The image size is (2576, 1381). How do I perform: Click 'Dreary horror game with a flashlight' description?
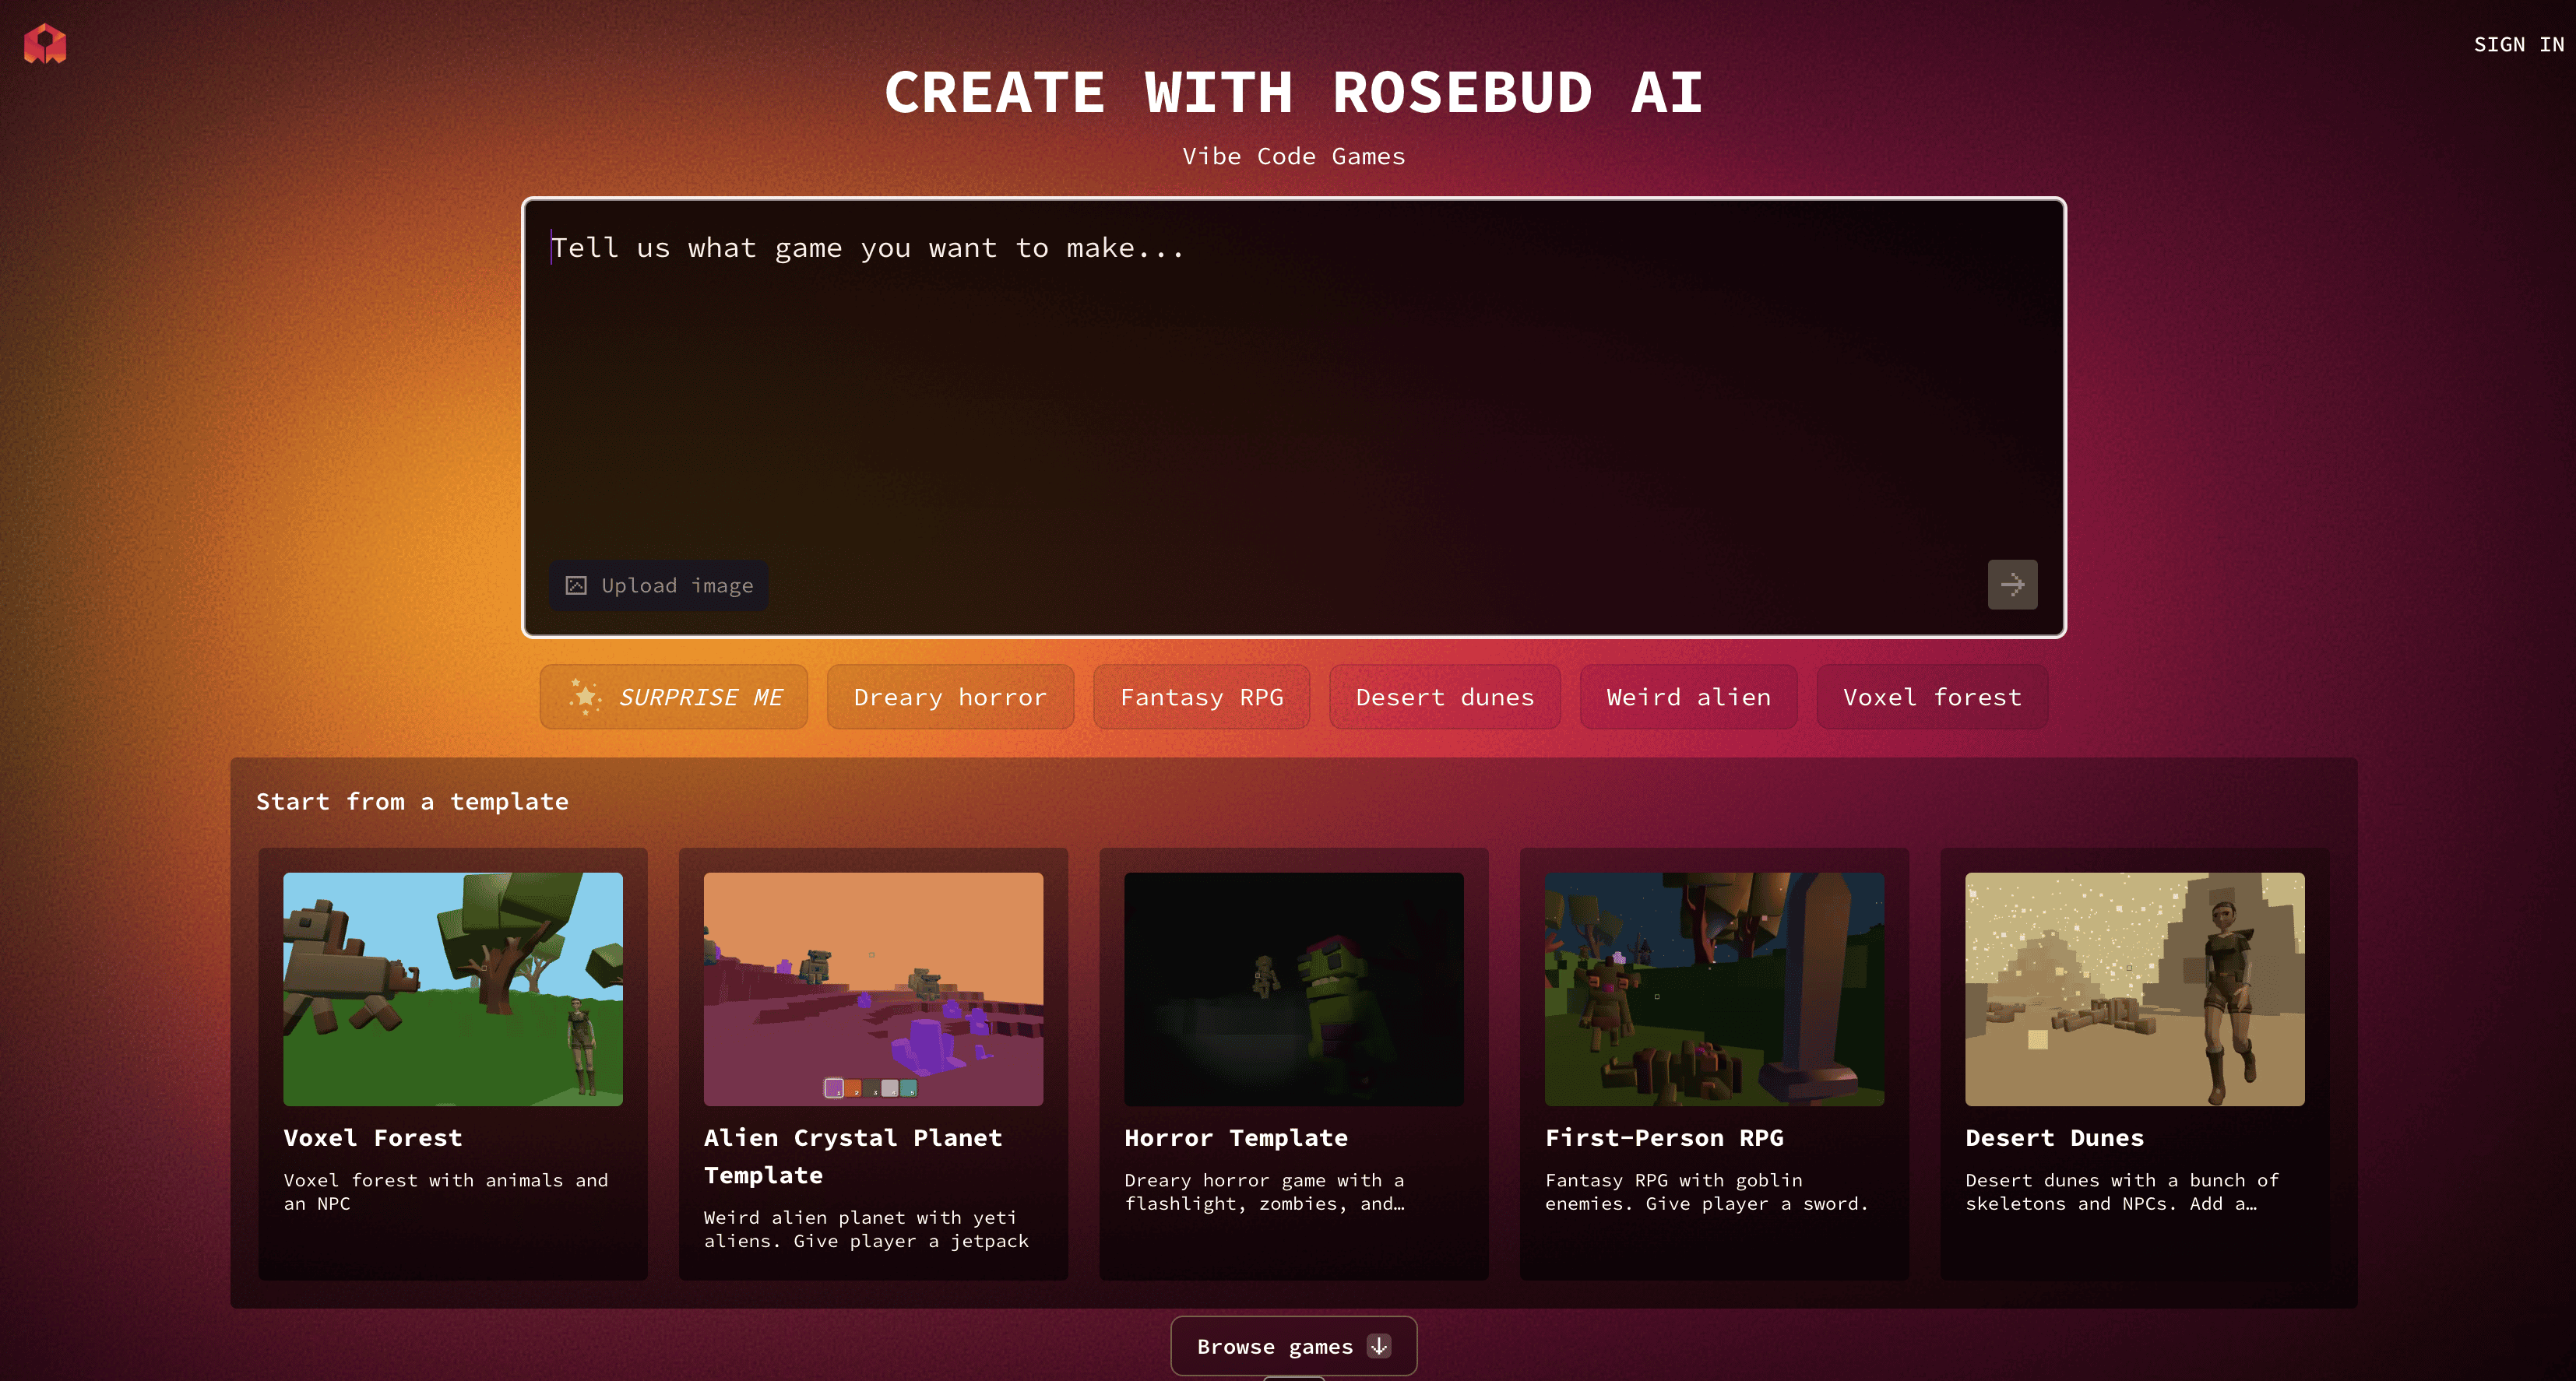tap(1264, 1192)
